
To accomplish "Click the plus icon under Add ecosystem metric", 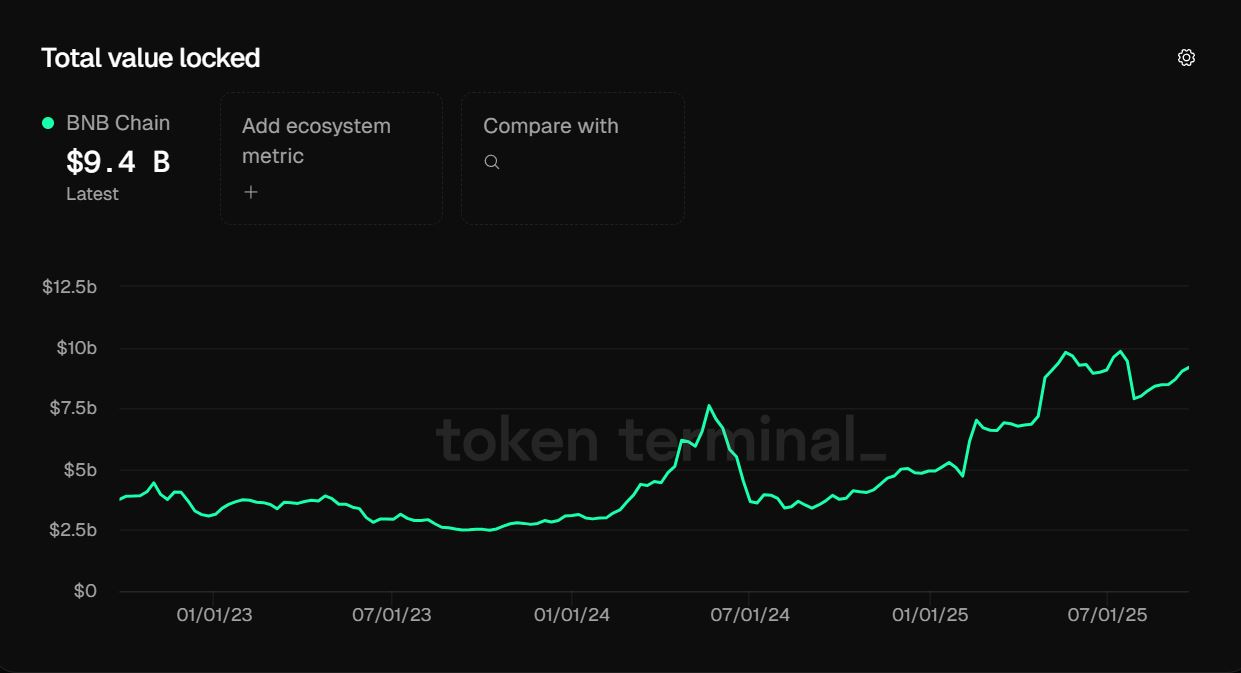I will click(251, 192).
